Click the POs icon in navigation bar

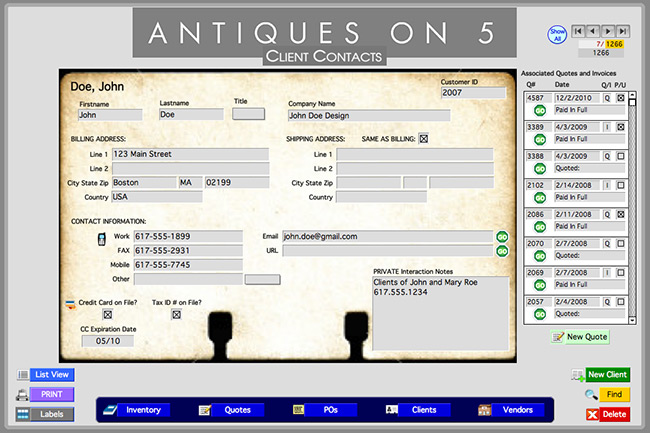point(298,410)
